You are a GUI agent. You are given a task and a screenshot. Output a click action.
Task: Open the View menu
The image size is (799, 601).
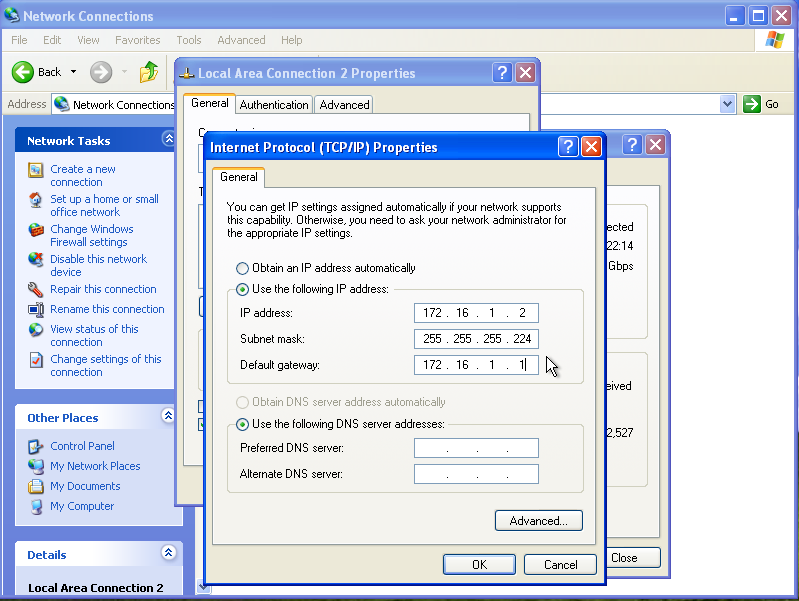[88, 40]
